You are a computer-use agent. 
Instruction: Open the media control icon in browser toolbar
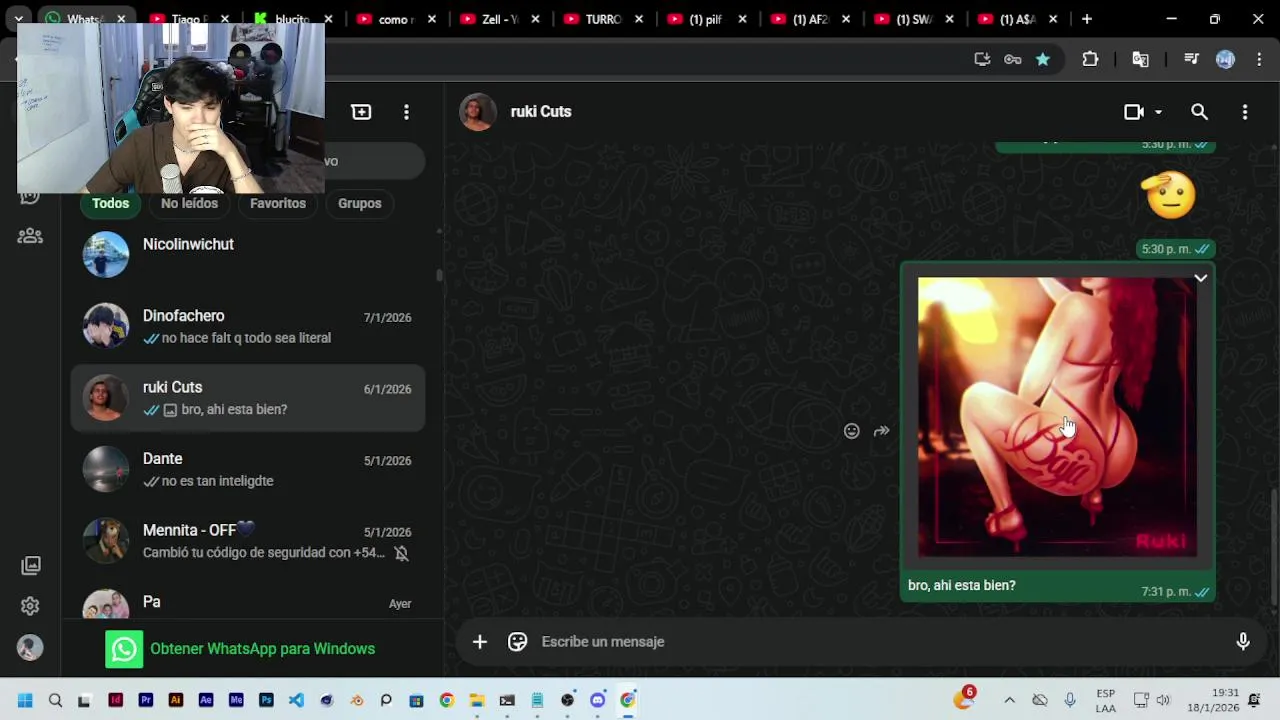pos(1191,59)
